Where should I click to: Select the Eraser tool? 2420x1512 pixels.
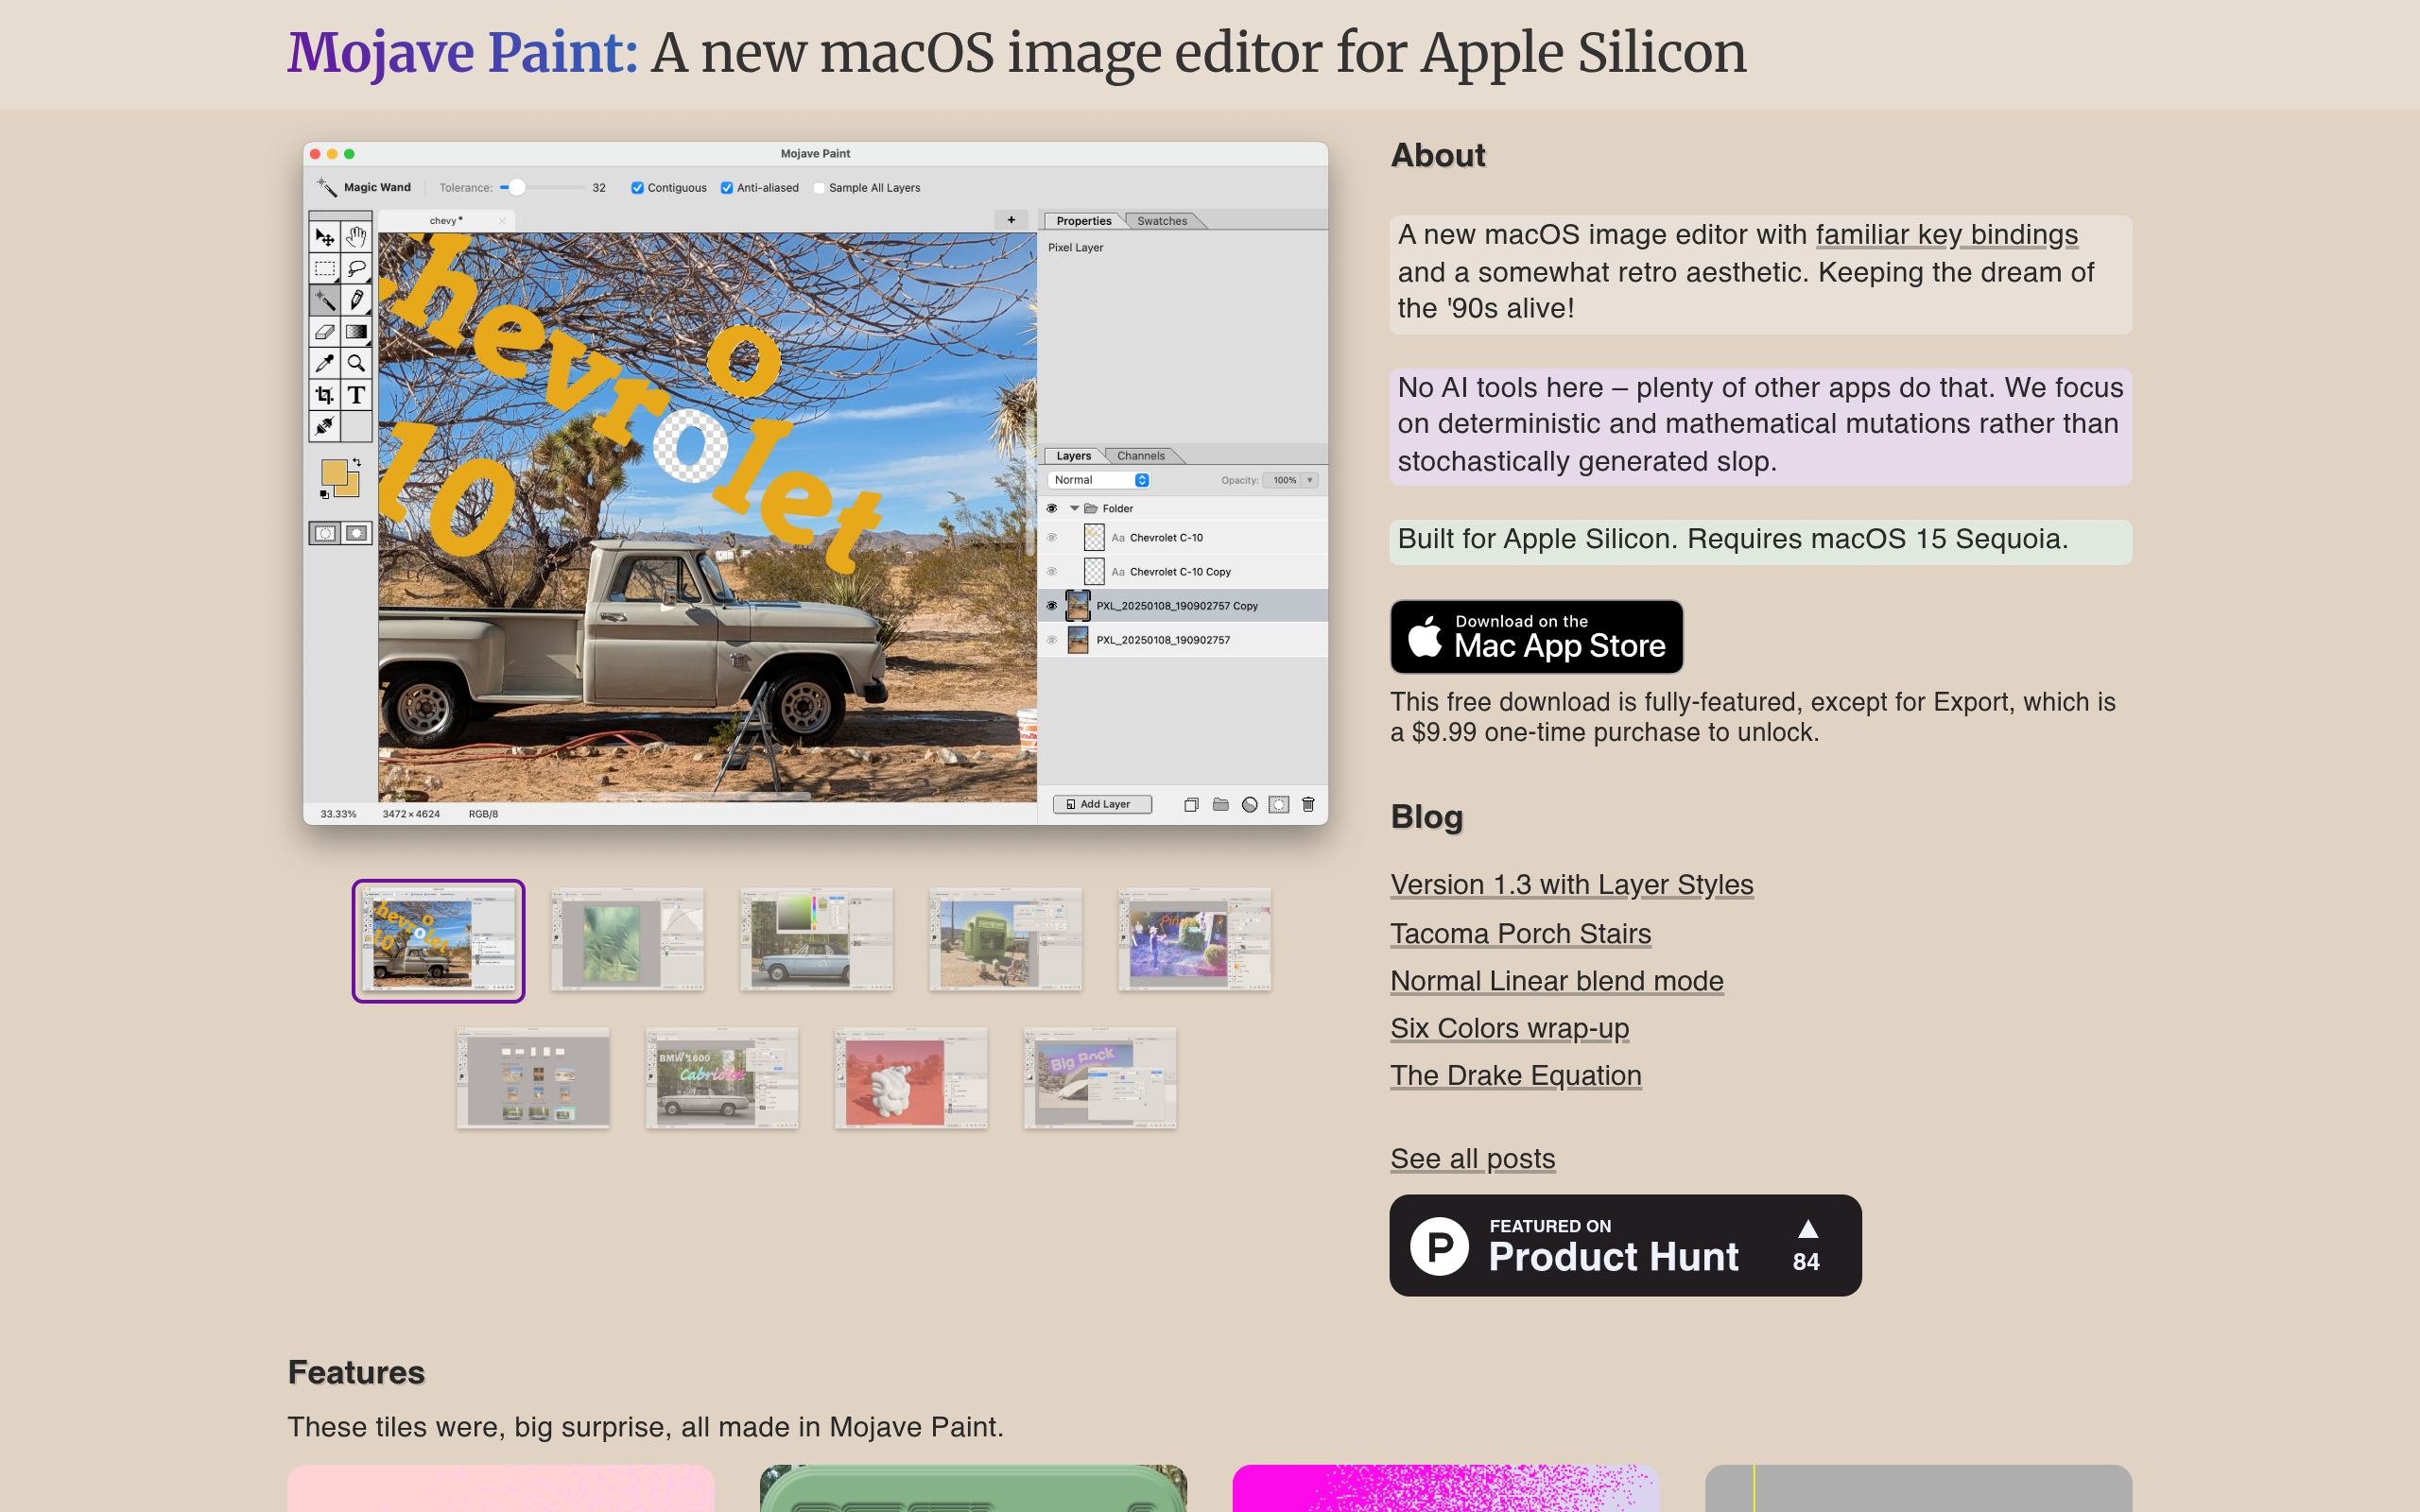(324, 331)
